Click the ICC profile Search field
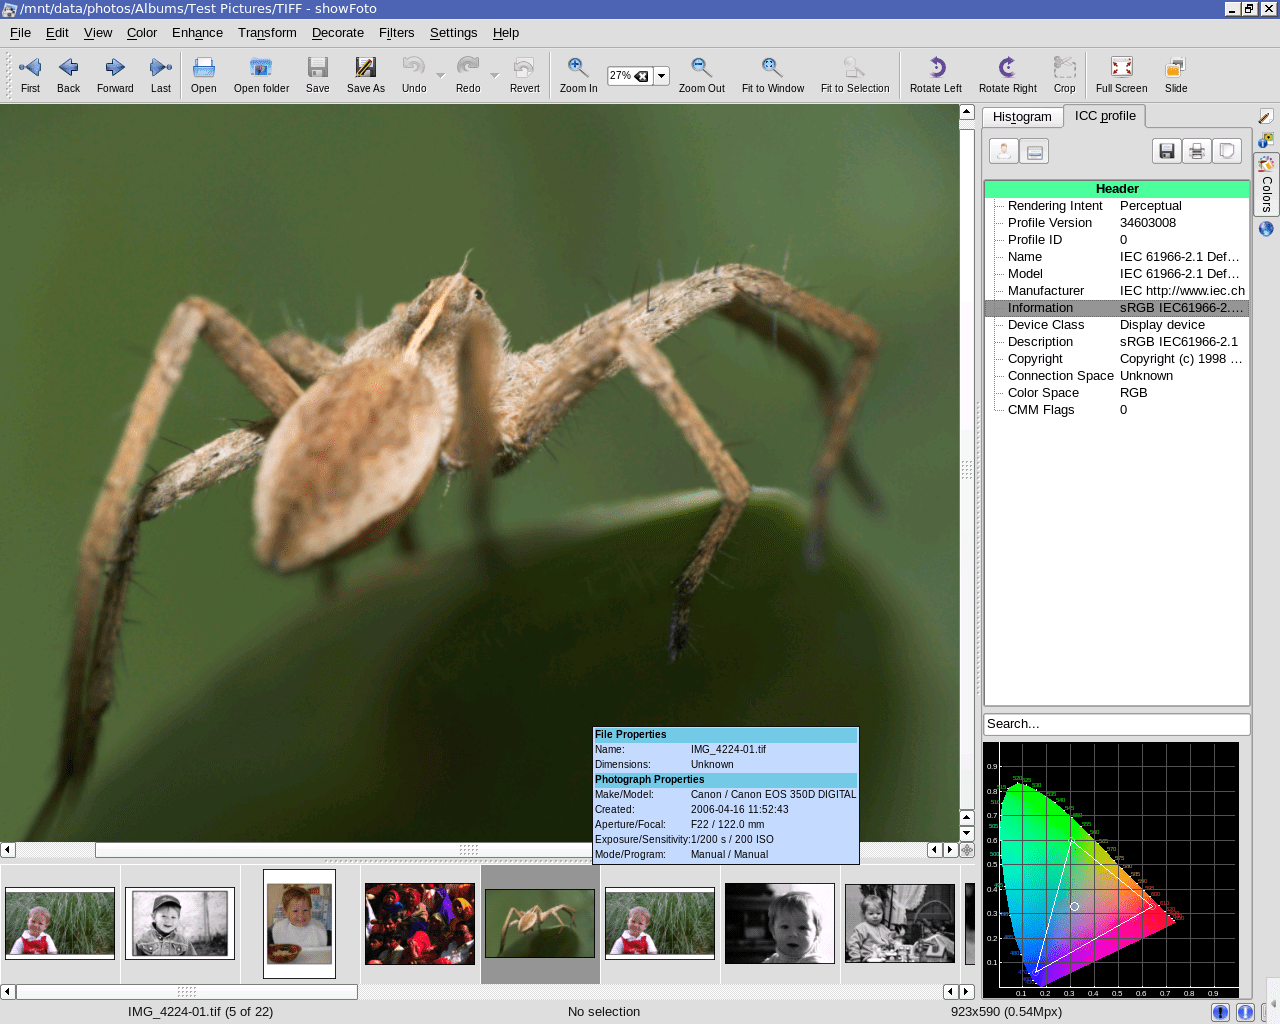Screen dimensions: 1280x1024 [x=1116, y=724]
